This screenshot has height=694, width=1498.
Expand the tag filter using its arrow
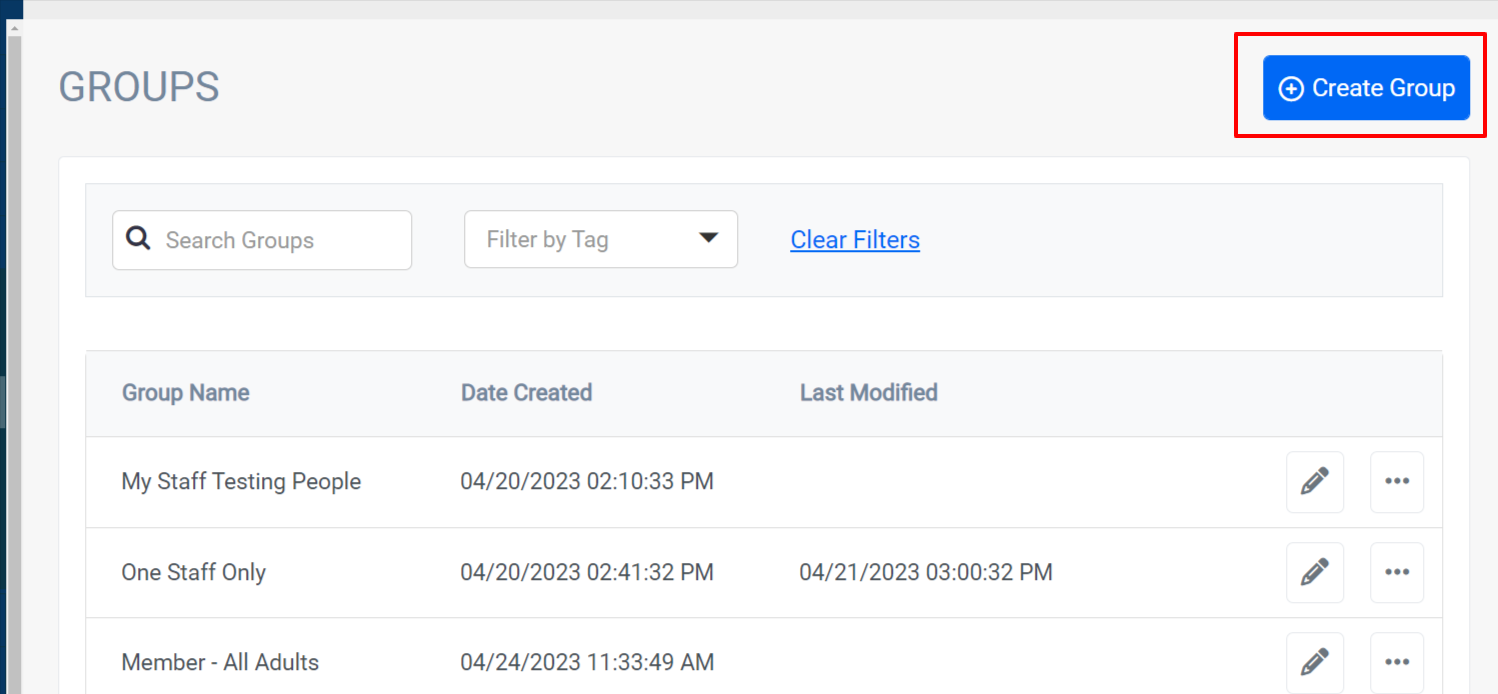(x=710, y=239)
